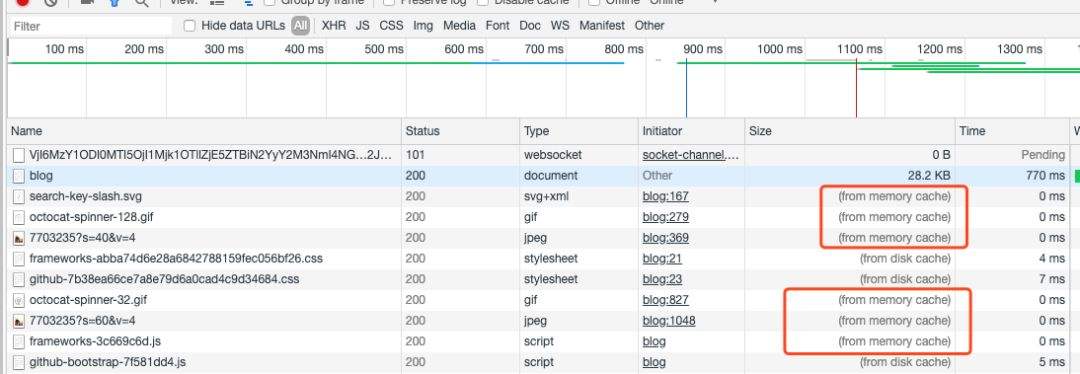Toggle the blue filter funnel icon
Viewport: 1080px width, 374px height.
coord(114,2)
